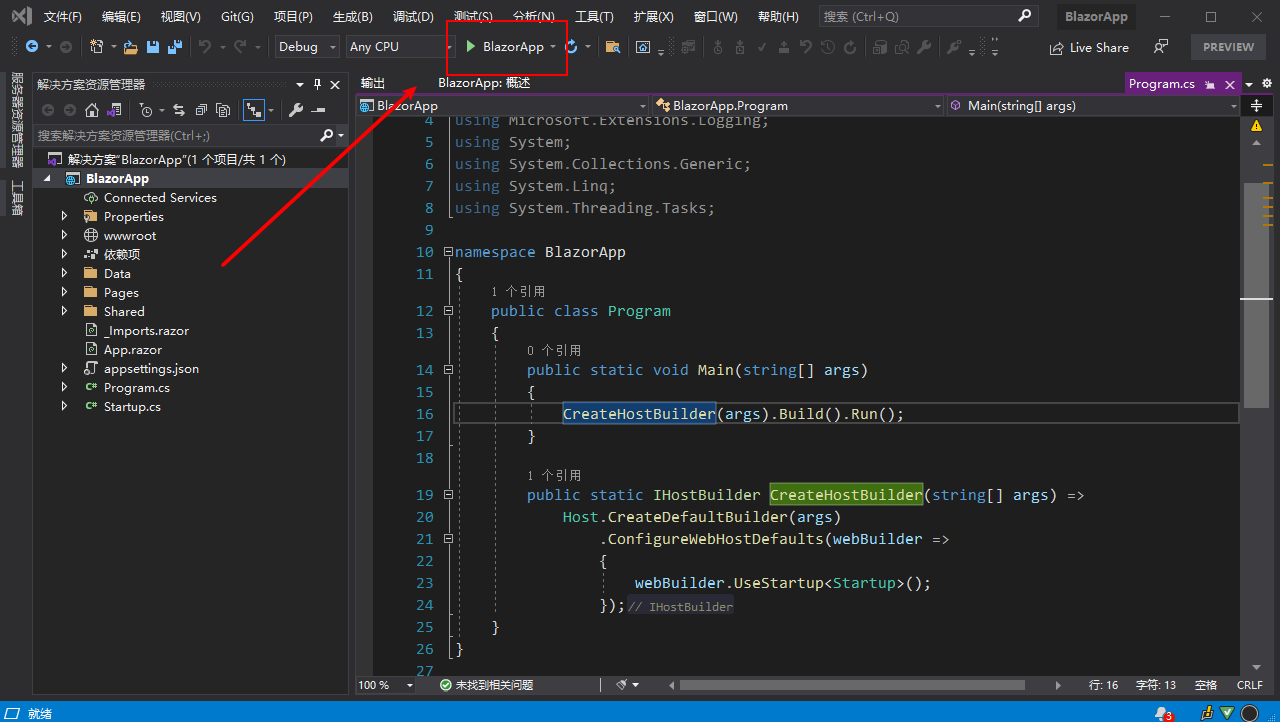Collapse the Main method outlining box
The height and width of the screenshot is (722, 1280).
(448, 370)
